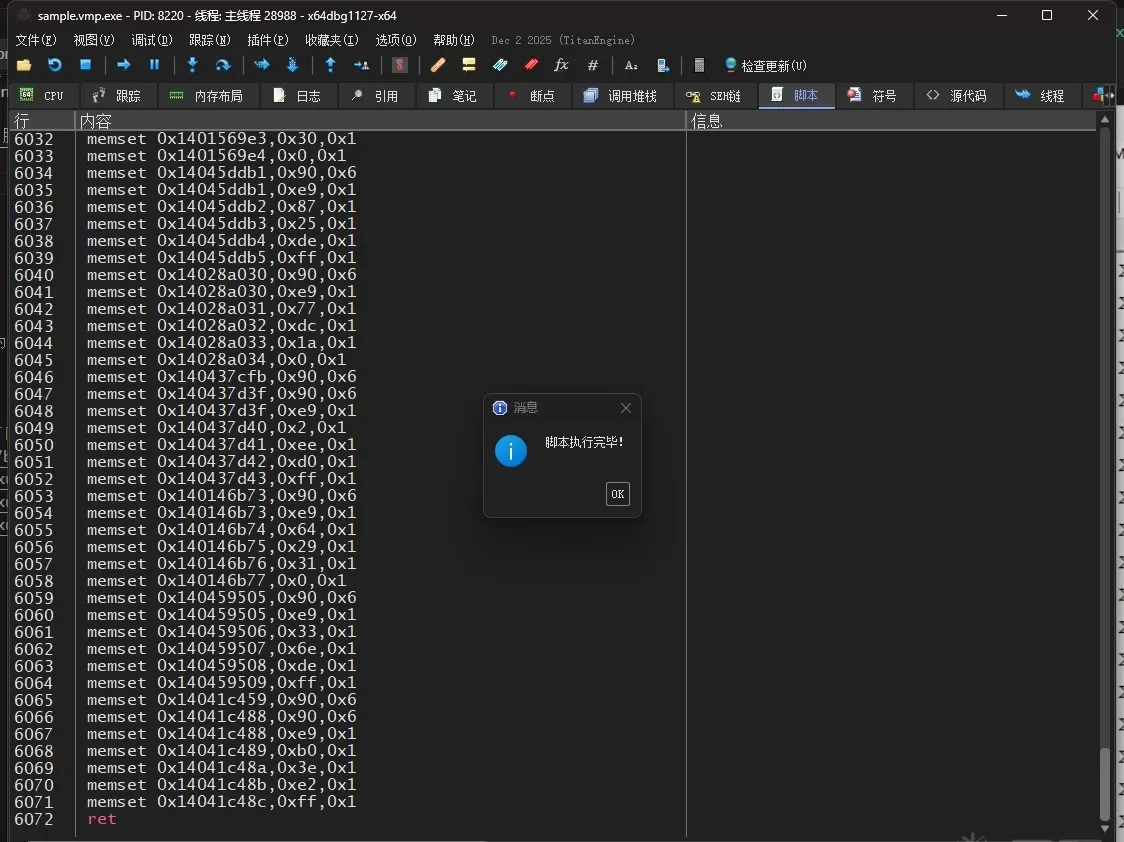The width and height of the screenshot is (1124, 842).
Task: Open the patches bandage icon
Action: pyautogui.click(x=438, y=65)
